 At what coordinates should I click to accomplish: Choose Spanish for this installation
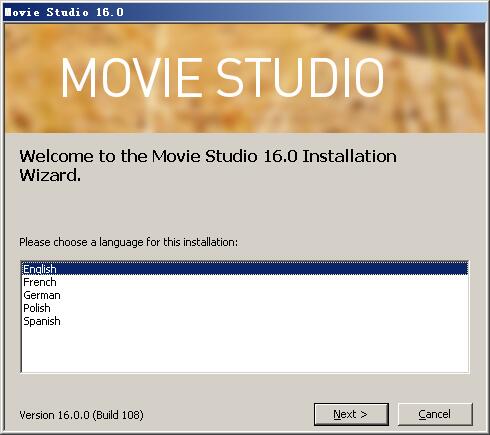pyautogui.click(x=42, y=321)
